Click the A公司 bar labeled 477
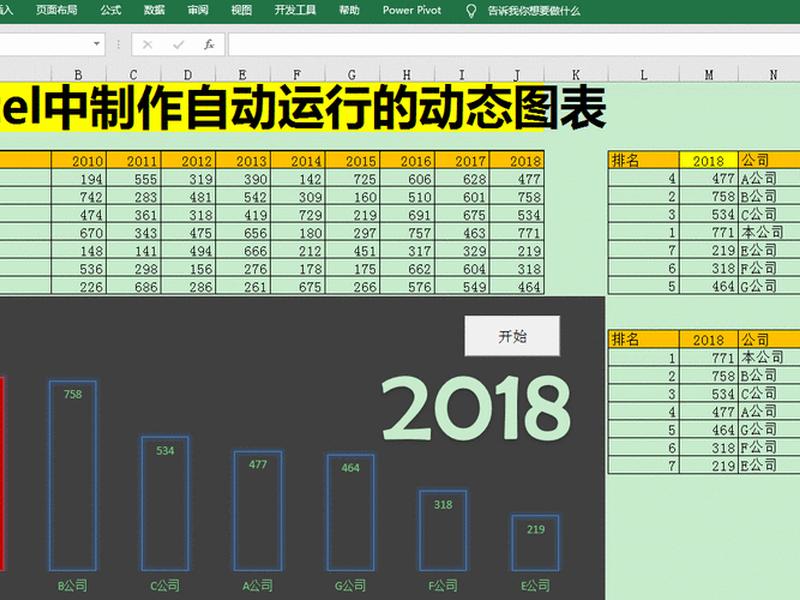The height and width of the screenshot is (600, 800). point(258,511)
